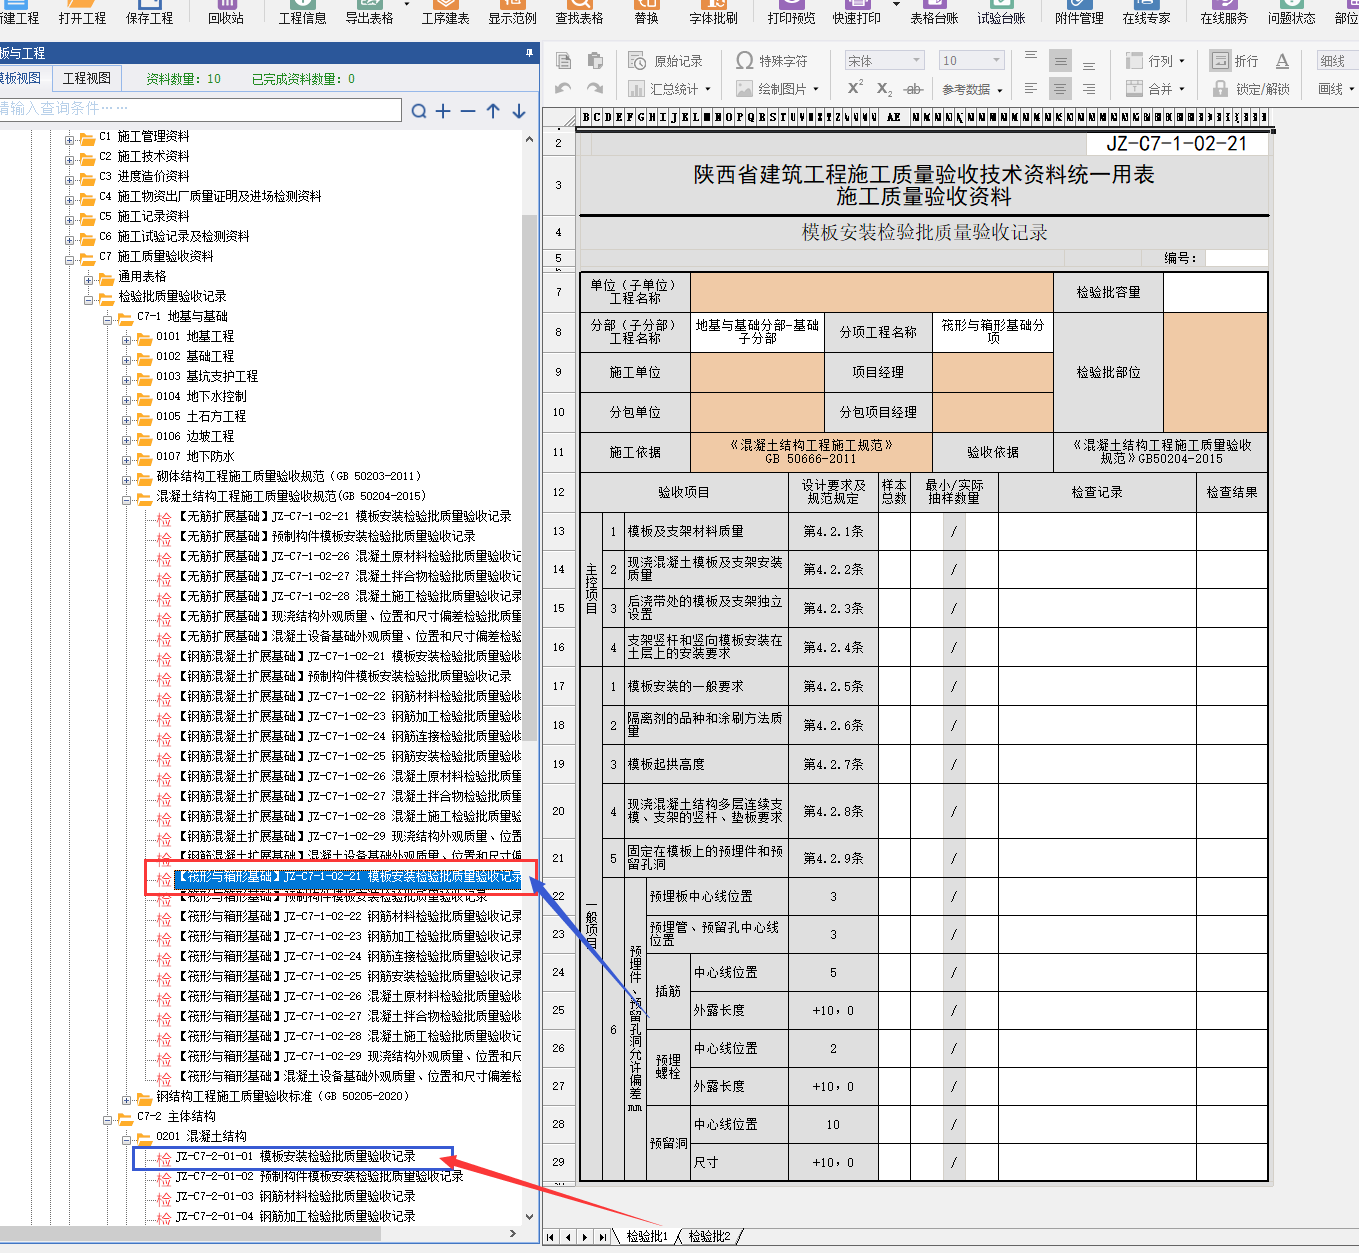Image resolution: width=1359 pixels, height=1253 pixels.
Task: Jump to next search result with down arrow
Action: point(518,111)
